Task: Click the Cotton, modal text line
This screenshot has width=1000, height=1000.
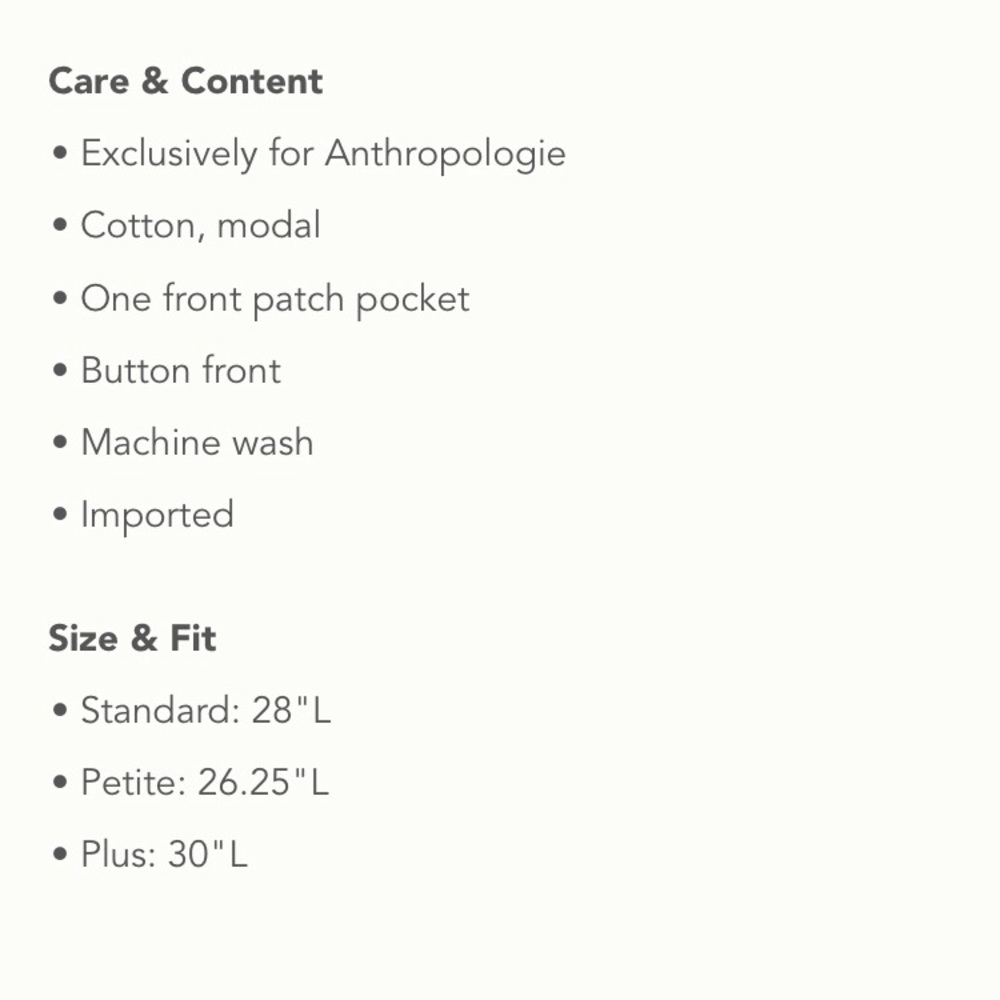Action: coord(201,226)
